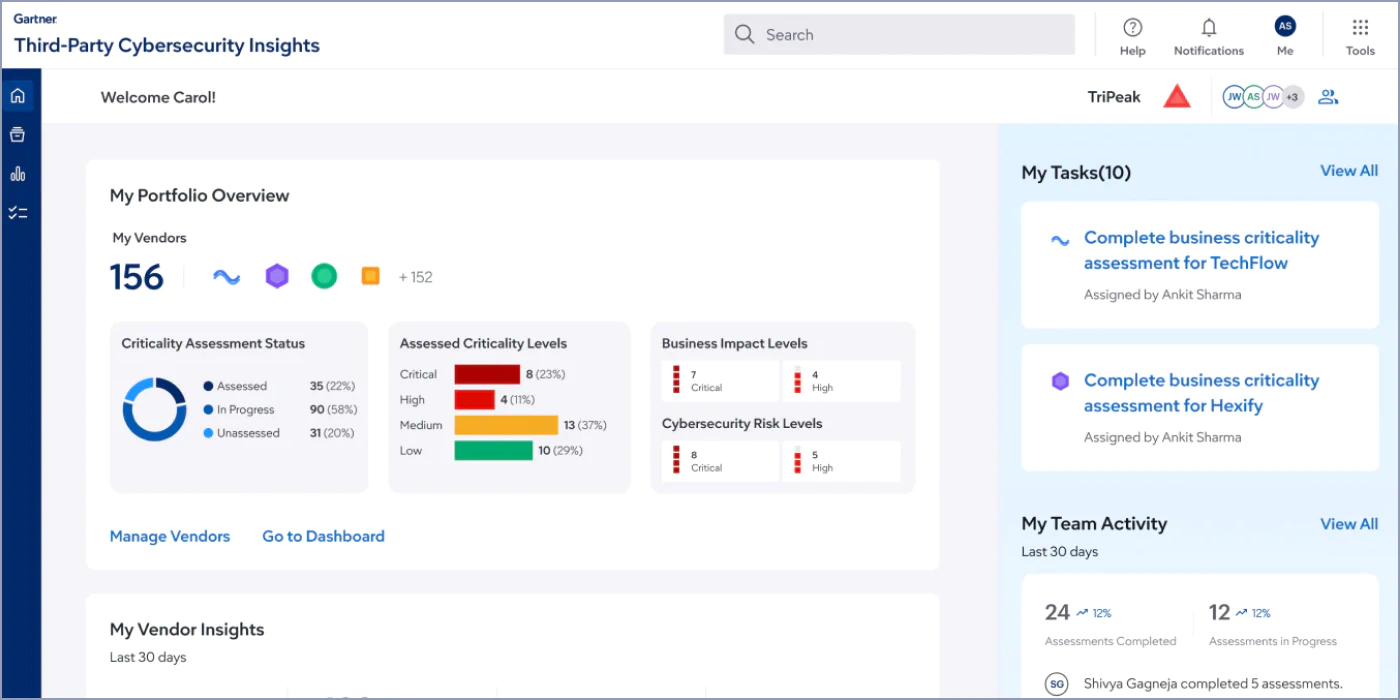The width and height of the screenshot is (1400, 700).
Task: View All in My Team Activity
Action: [1349, 524]
